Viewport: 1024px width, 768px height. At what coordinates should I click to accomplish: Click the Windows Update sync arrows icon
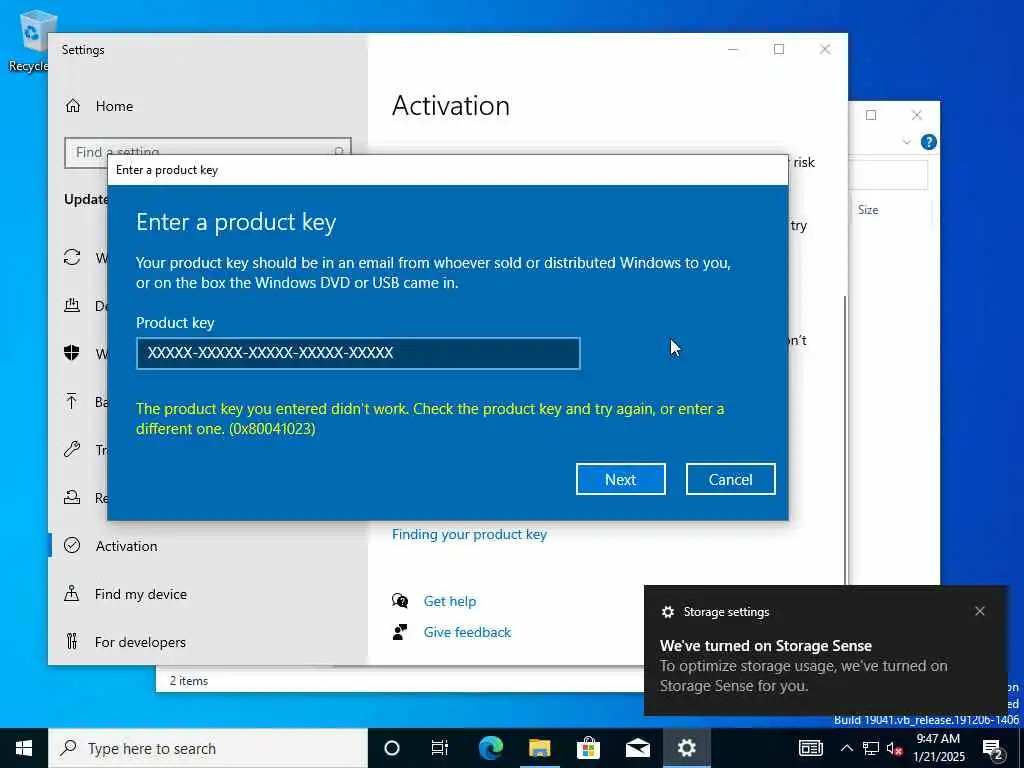click(x=72, y=257)
